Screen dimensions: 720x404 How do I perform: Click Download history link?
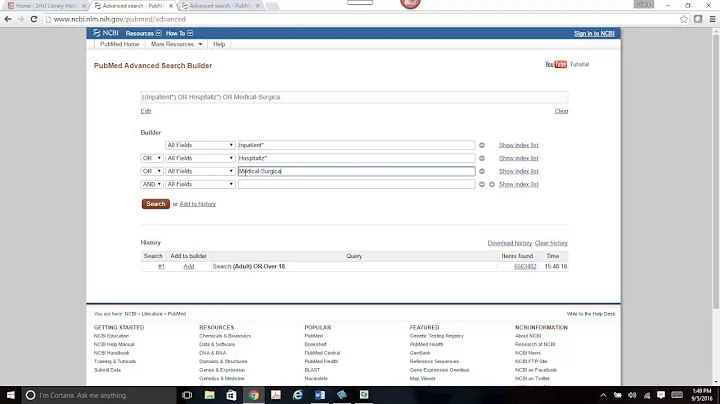[510, 243]
